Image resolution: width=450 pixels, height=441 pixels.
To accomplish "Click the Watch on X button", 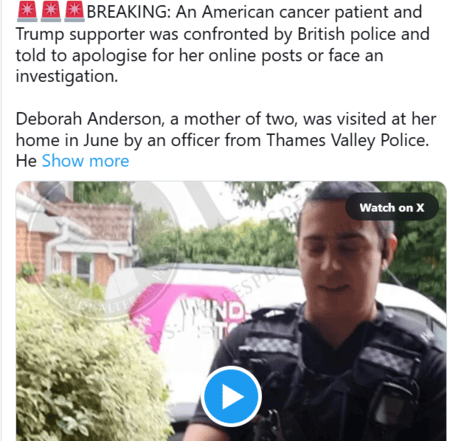I will tap(392, 207).
